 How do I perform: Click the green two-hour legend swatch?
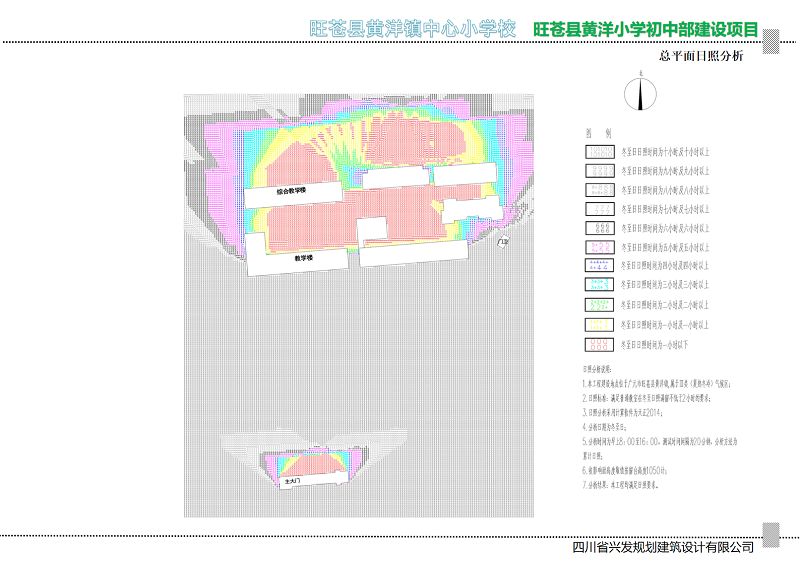point(599,305)
